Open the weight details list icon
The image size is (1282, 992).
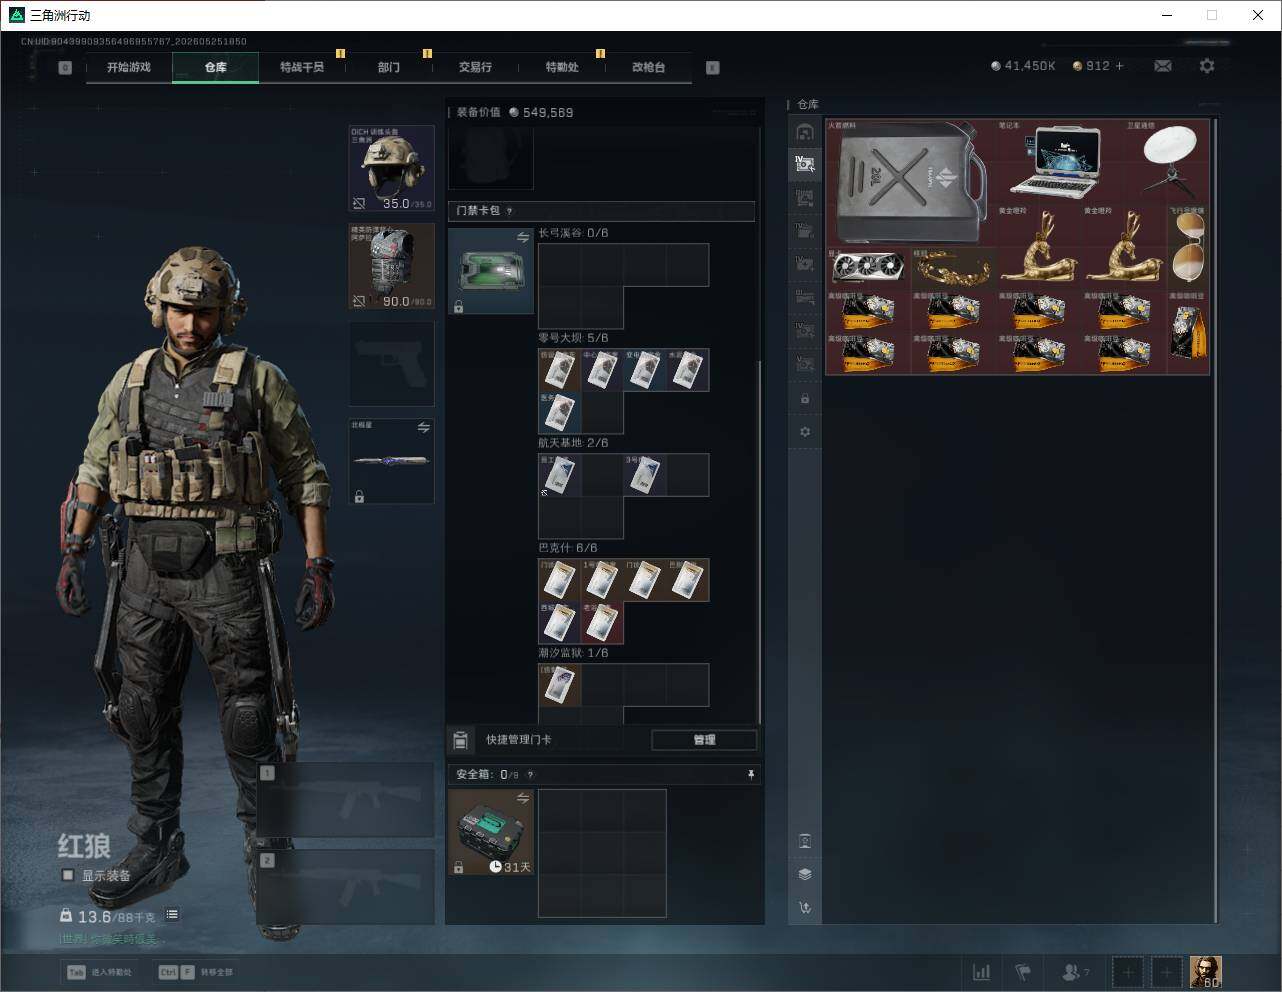tap(172, 914)
